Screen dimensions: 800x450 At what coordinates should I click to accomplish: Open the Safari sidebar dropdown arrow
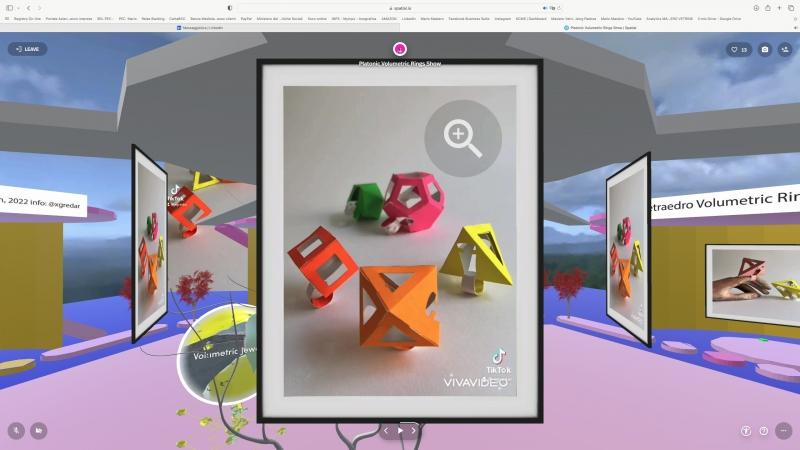click(18, 7)
